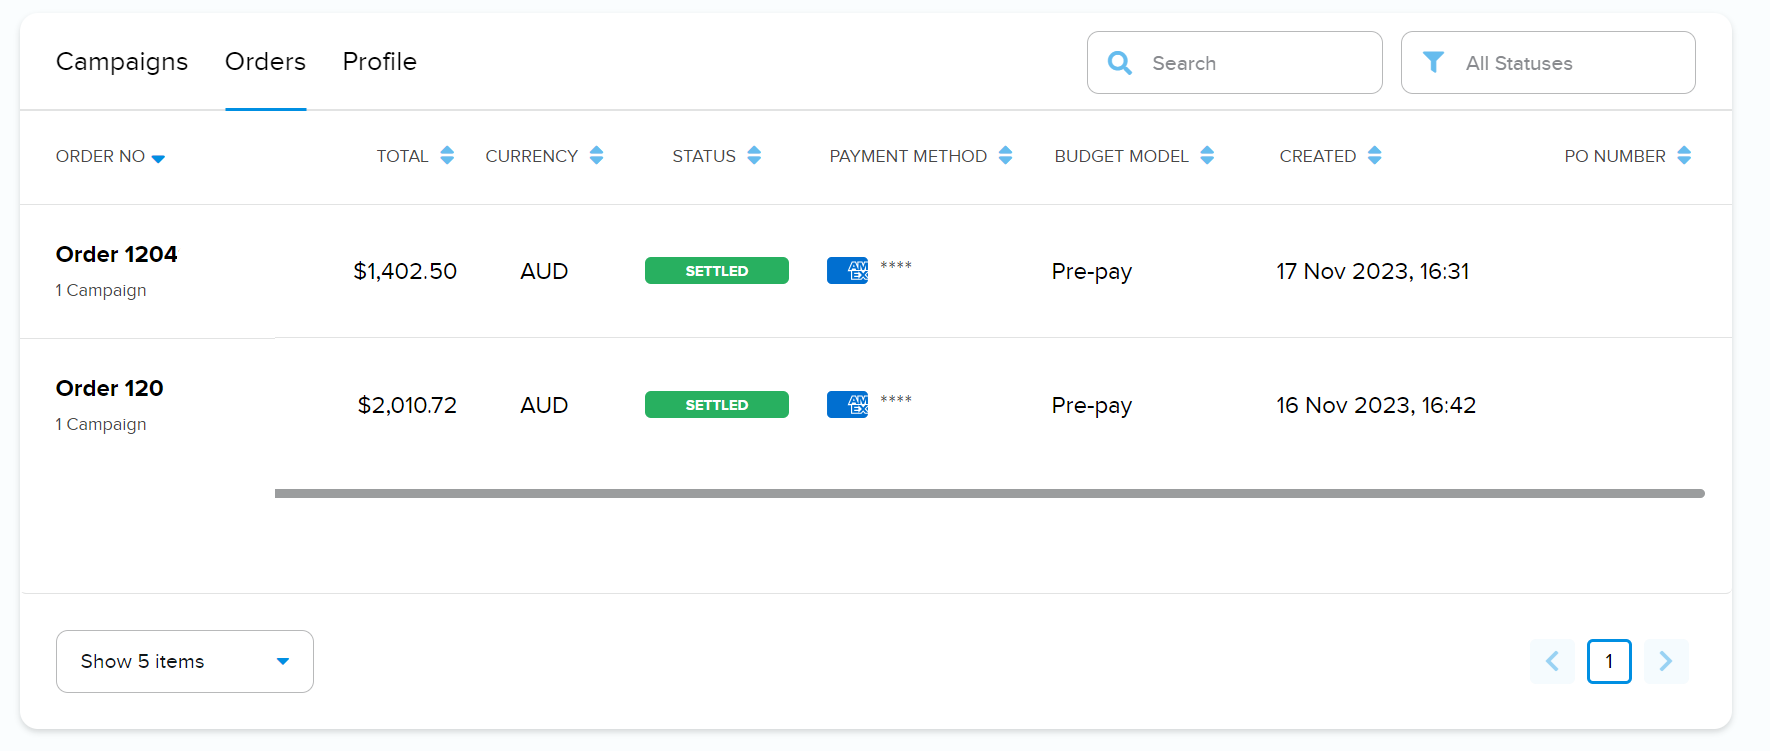Image resolution: width=1770 pixels, height=751 pixels.
Task: Go to previous page arrow
Action: coord(1552,661)
